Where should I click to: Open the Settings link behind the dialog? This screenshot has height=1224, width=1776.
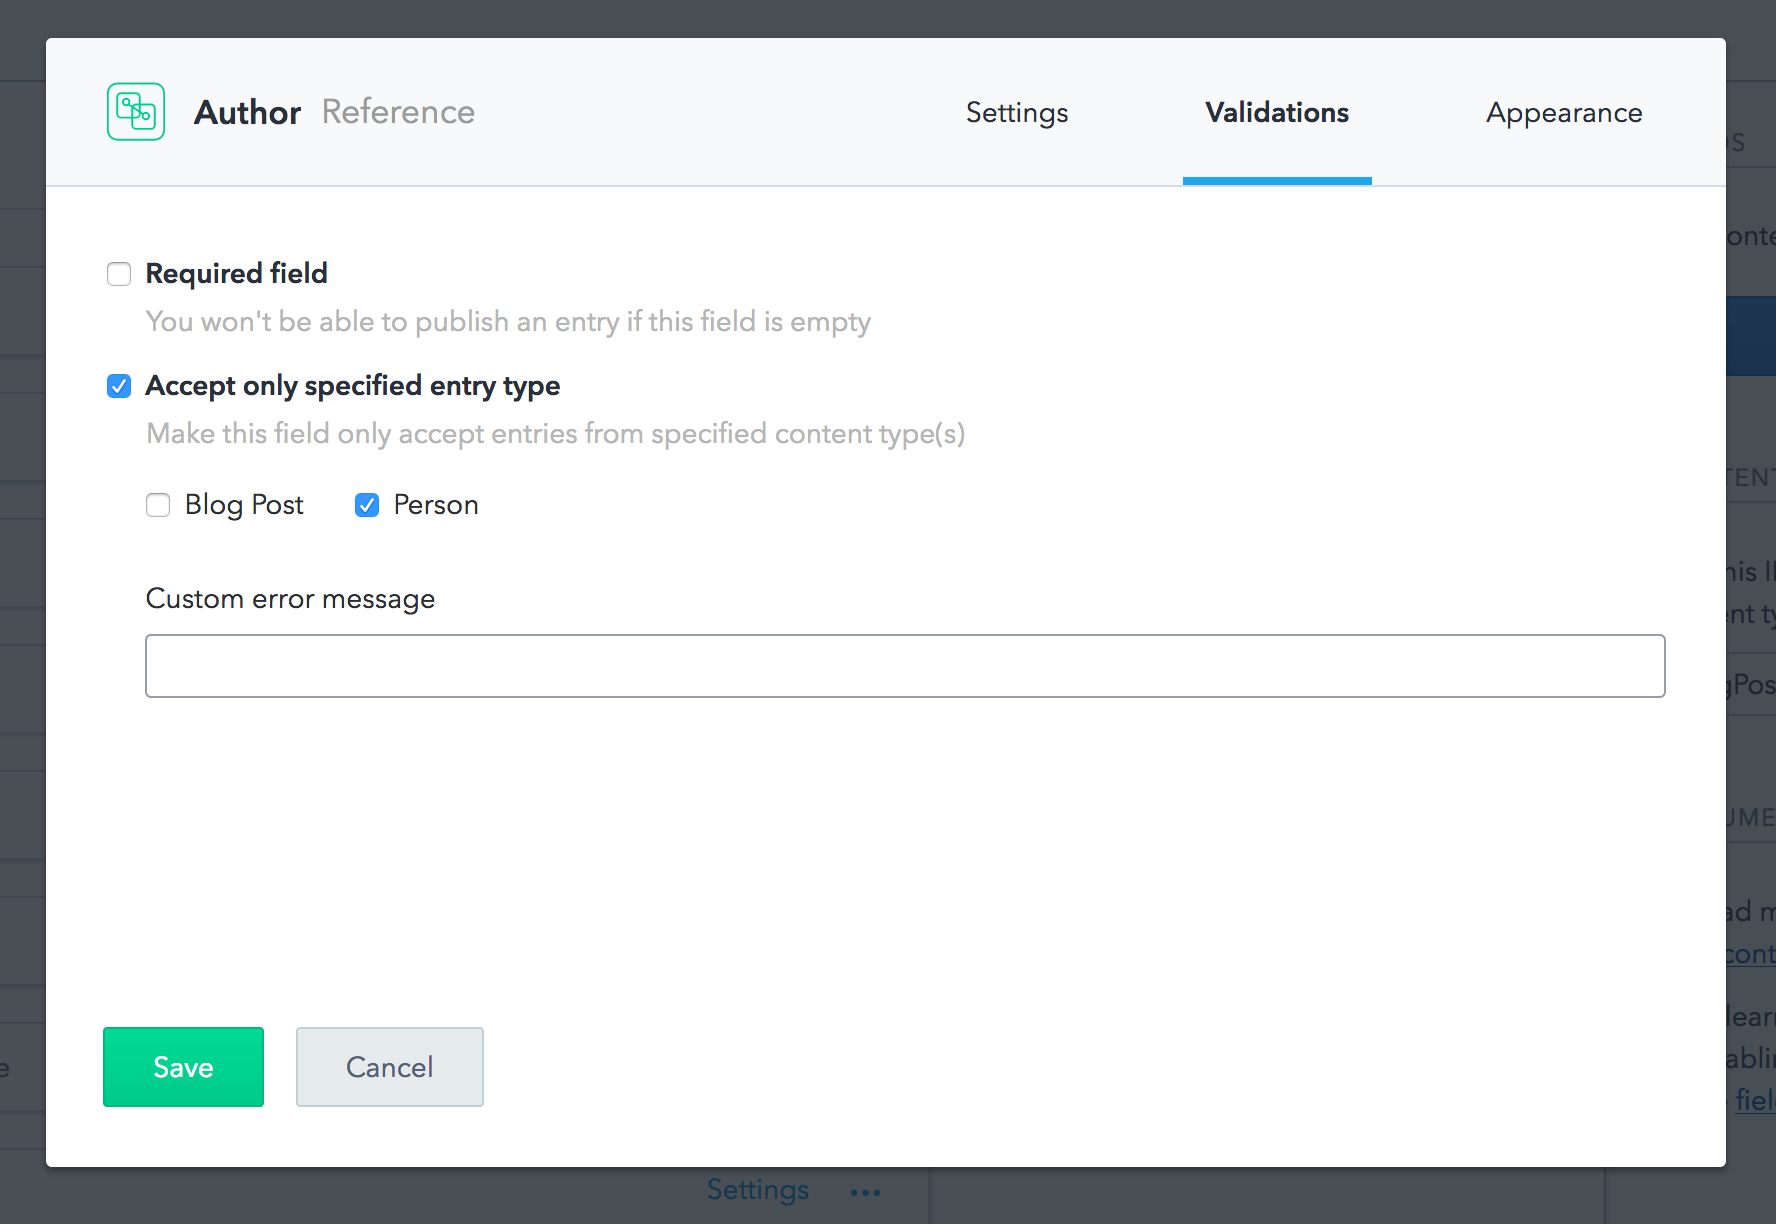[x=757, y=1190]
